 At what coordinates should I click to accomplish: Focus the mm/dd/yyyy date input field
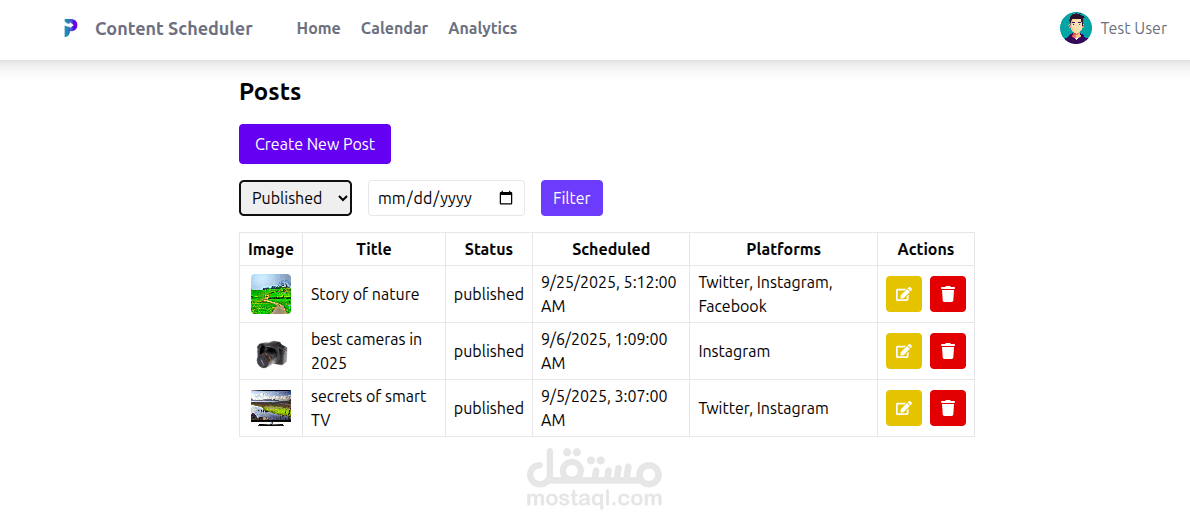click(x=446, y=198)
